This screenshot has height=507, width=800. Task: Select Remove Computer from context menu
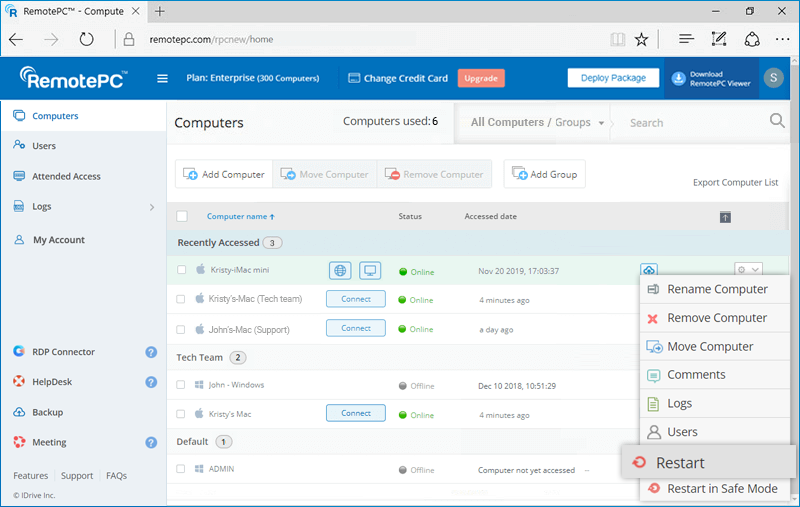click(x=715, y=318)
